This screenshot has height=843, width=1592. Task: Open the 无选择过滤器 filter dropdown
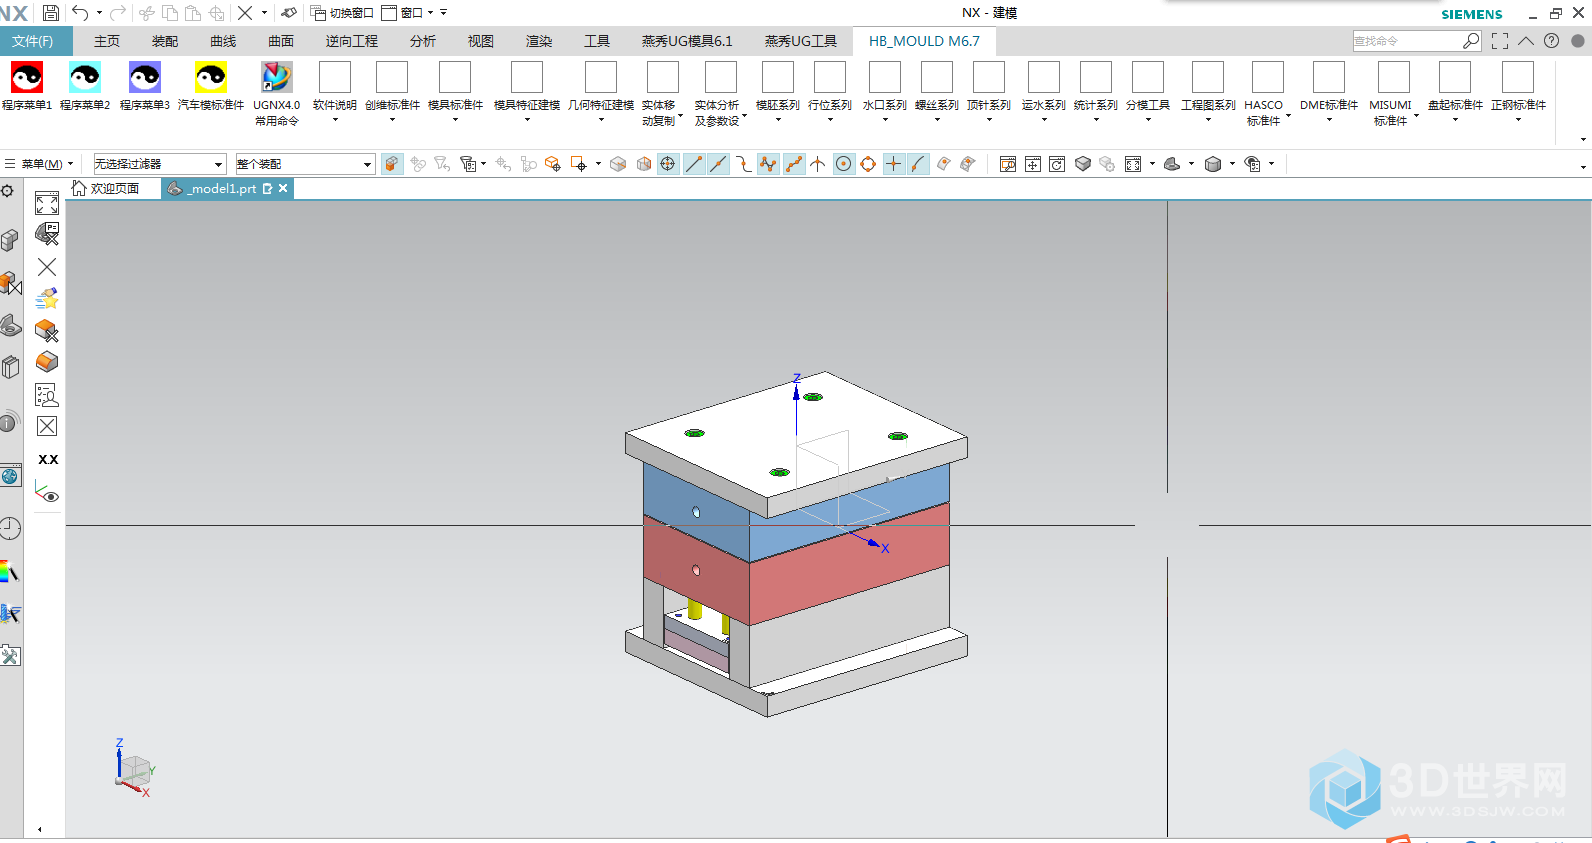[159, 164]
